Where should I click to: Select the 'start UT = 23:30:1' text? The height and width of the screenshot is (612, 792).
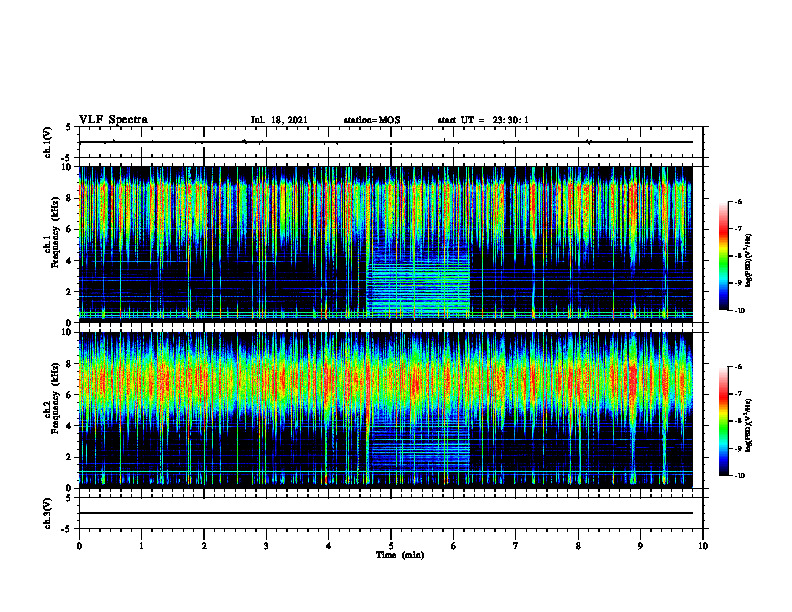pos(483,120)
